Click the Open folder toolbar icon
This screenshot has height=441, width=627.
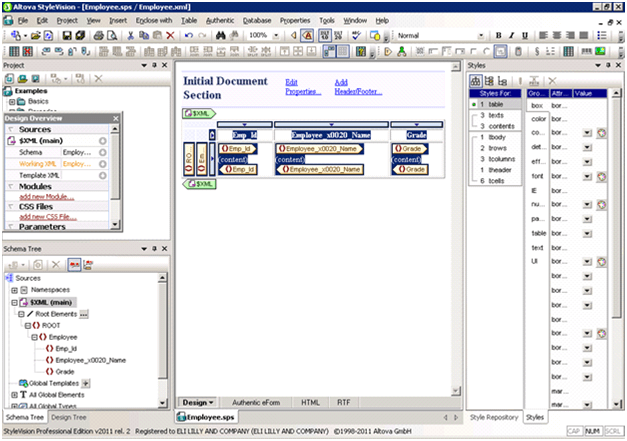tap(36, 36)
